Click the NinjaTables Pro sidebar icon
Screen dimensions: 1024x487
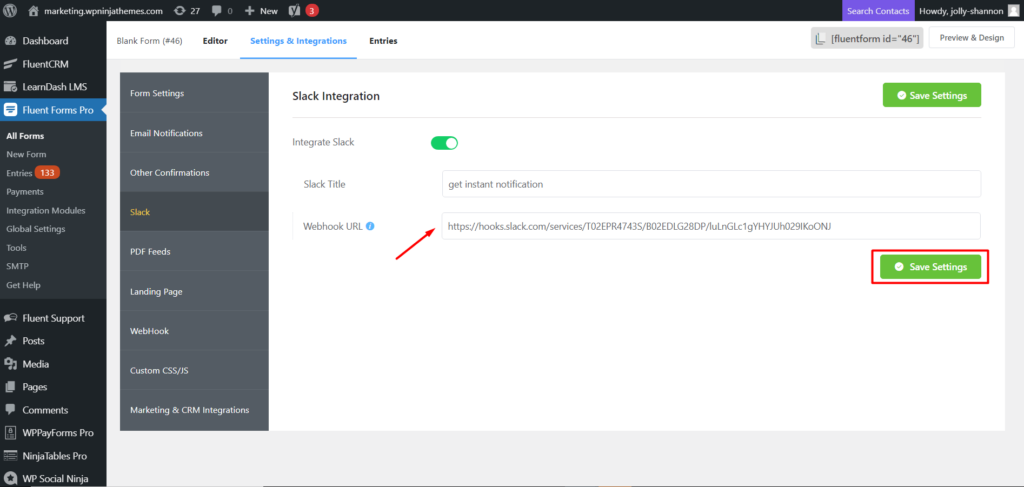[10, 456]
